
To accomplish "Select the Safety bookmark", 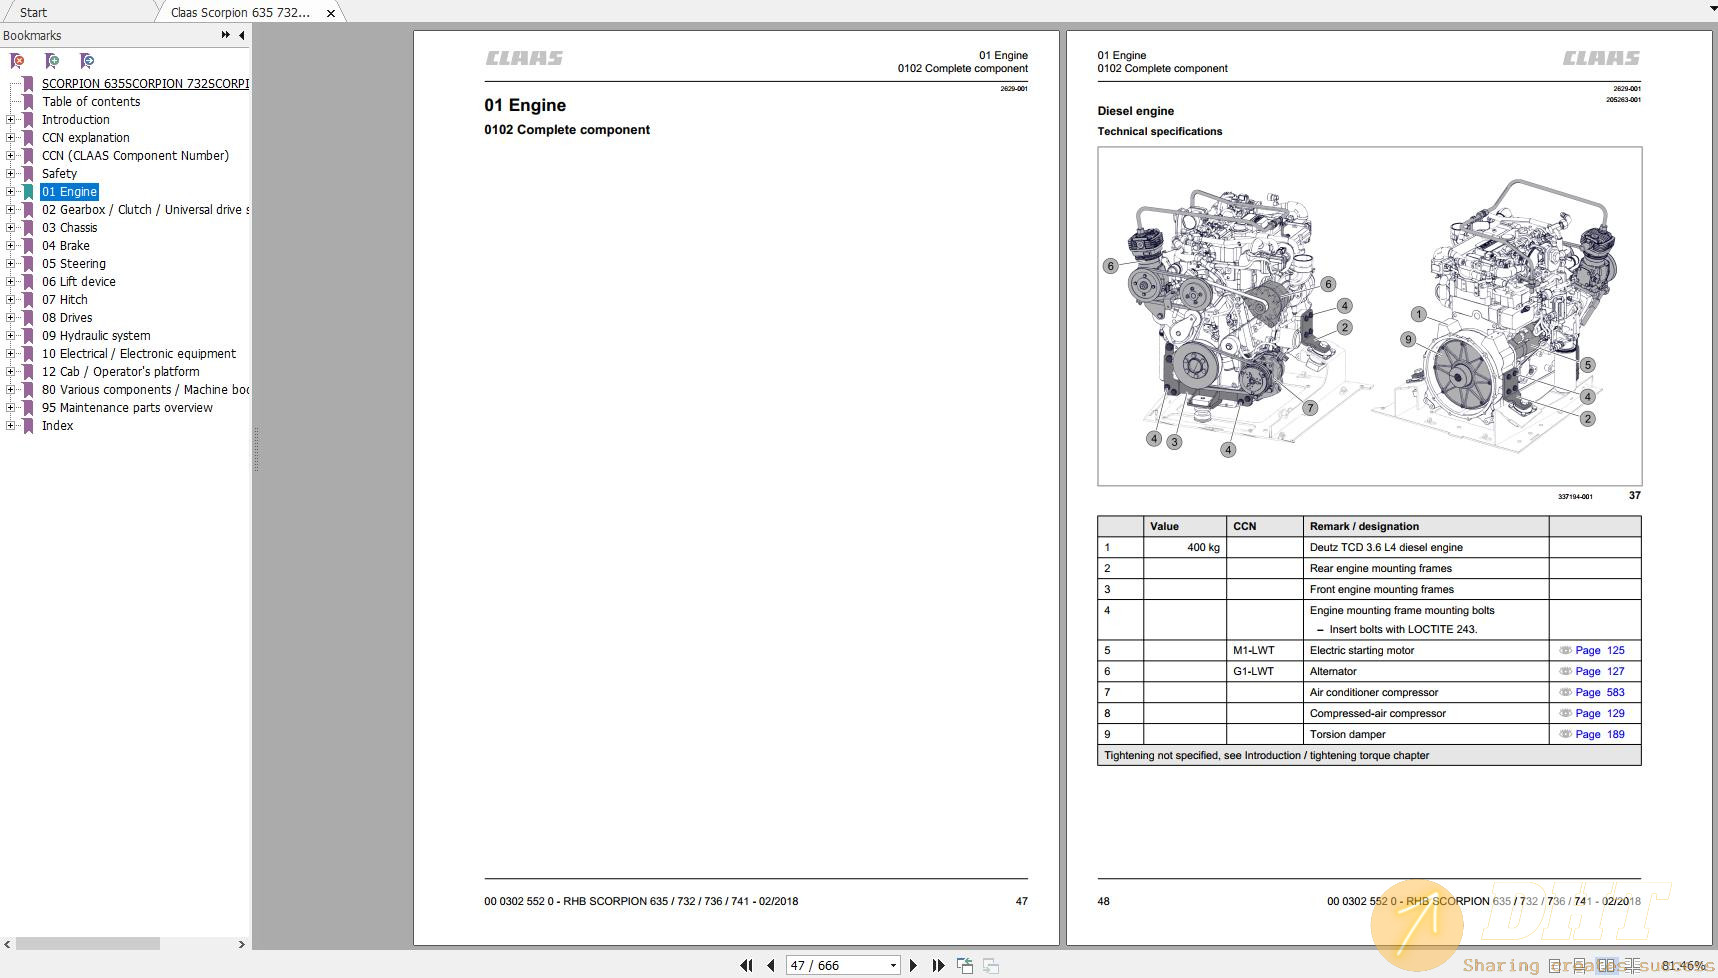I will click(59, 173).
